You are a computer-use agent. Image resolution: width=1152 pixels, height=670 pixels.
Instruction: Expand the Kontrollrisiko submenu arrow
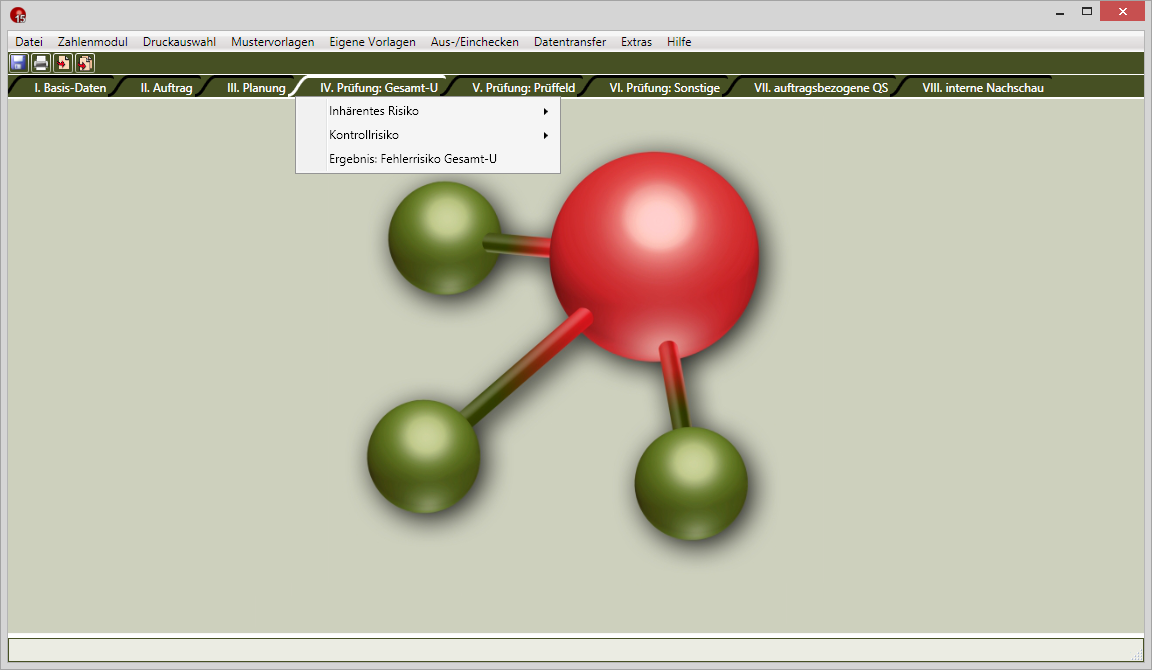coord(546,135)
